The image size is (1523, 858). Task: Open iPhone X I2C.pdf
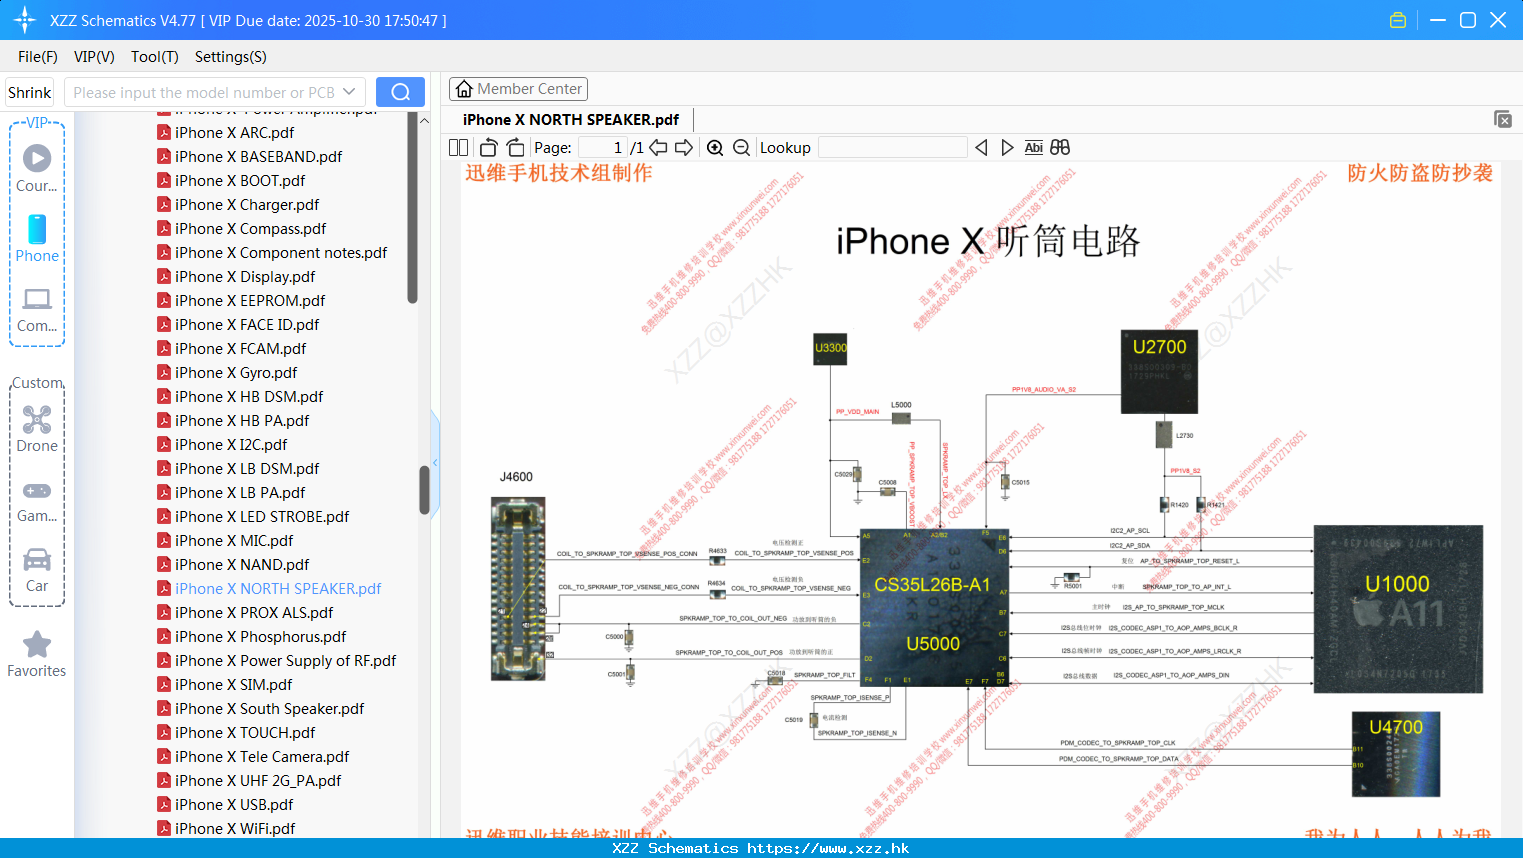click(231, 444)
